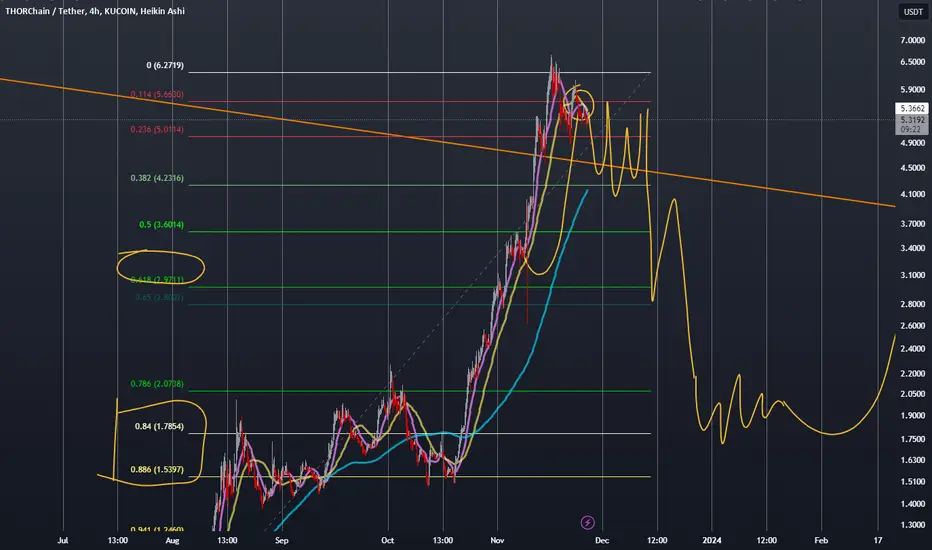Click the Feb time axis label
932x550 pixels.
(x=821, y=540)
